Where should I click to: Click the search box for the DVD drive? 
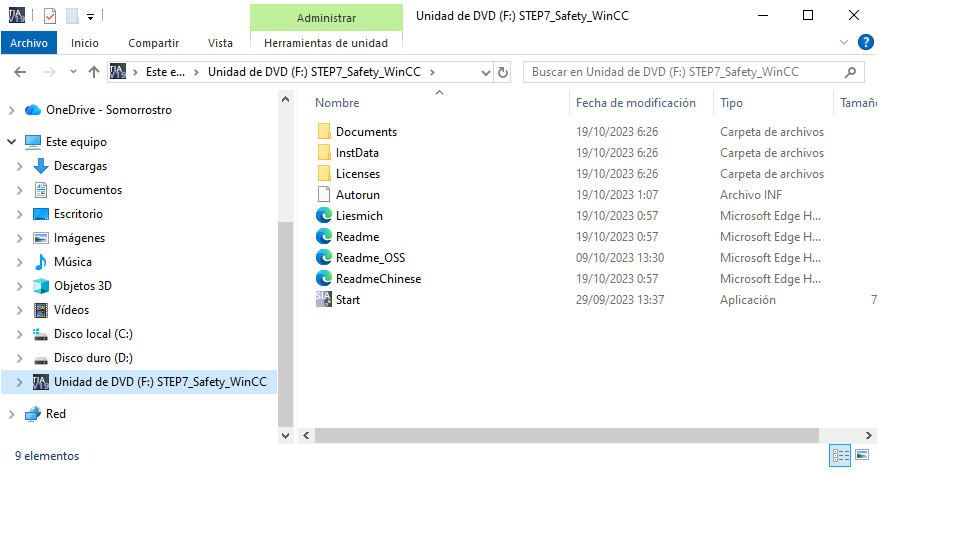685,72
